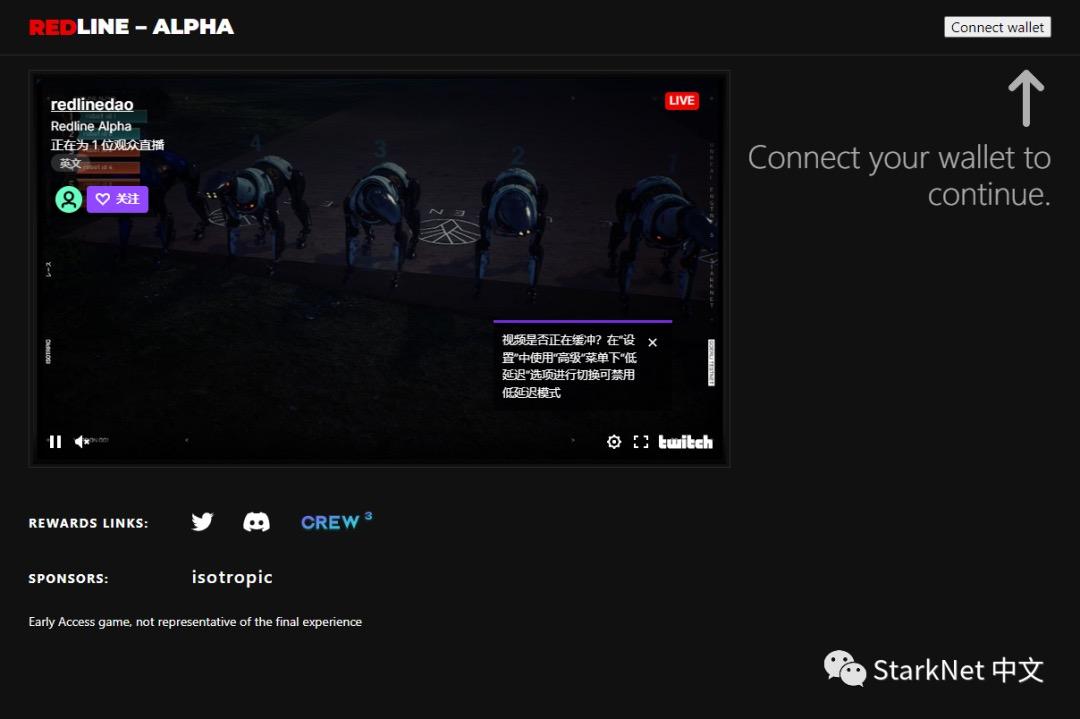Viewport: 1080px width, 719px height.
Task: Open the Twitter rewards link
Action: [x=202, y=522]
